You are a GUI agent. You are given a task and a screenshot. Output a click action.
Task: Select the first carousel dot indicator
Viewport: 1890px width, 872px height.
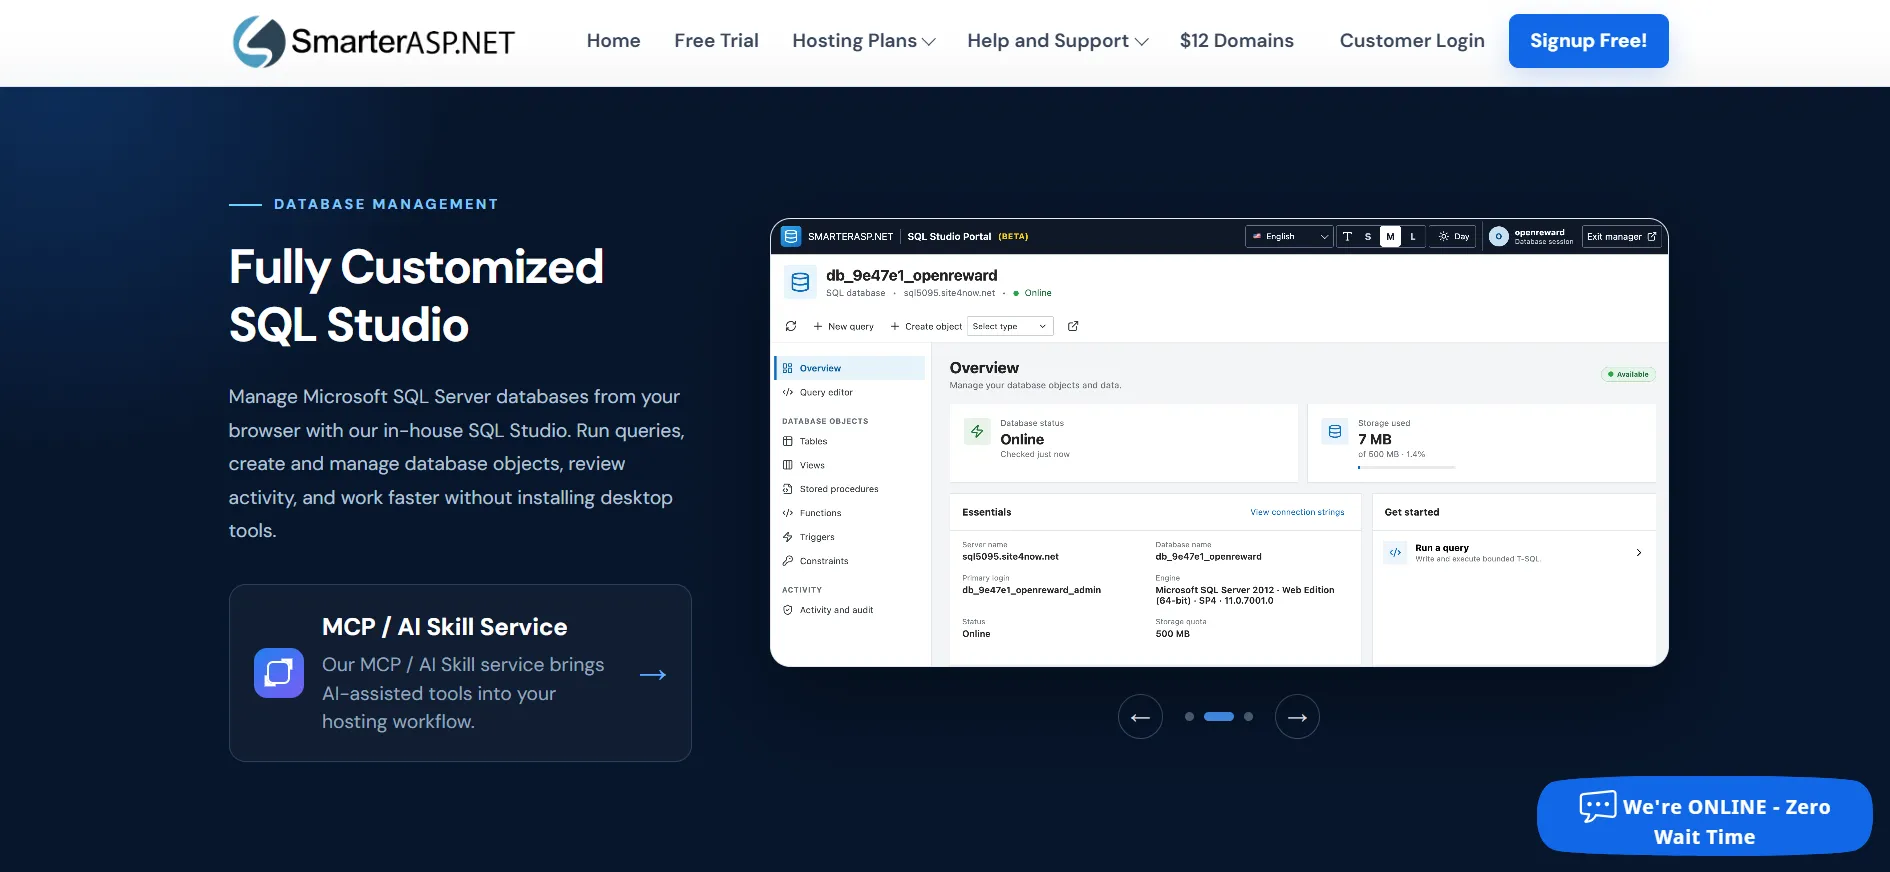(x=1189, y=717)
